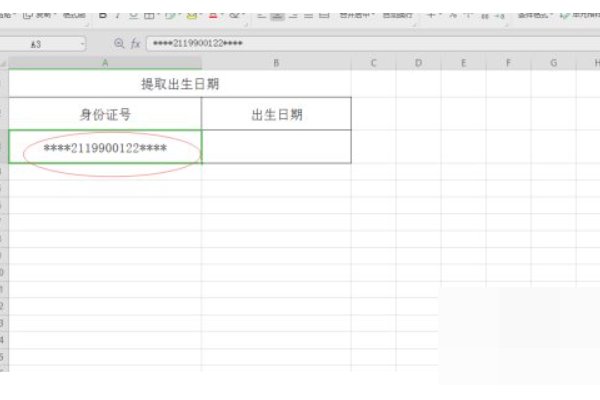
Task: Click the Format Painter button
Action: tap(74, 16)
